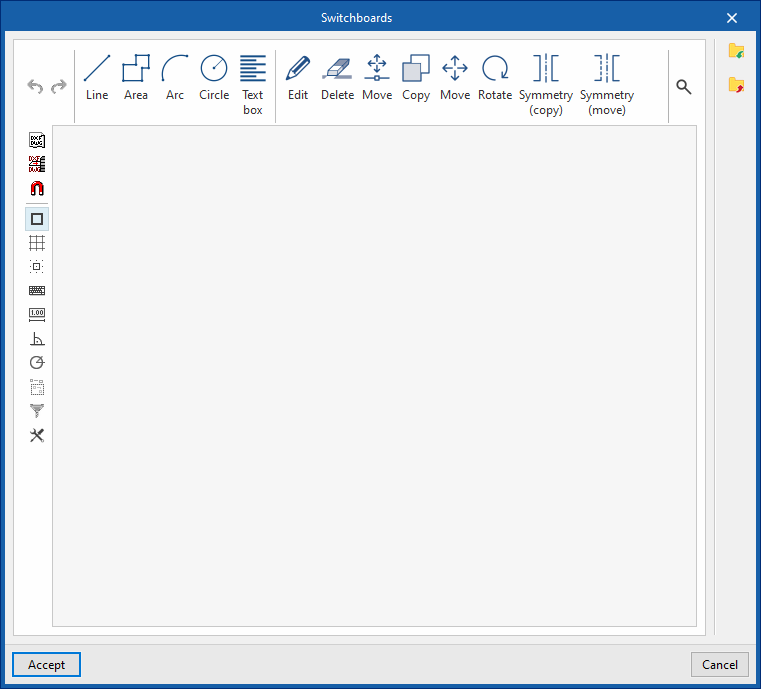Choose Symmetry (move) tool
Screen dimensions: 761x689
click(x=607, y=85)
